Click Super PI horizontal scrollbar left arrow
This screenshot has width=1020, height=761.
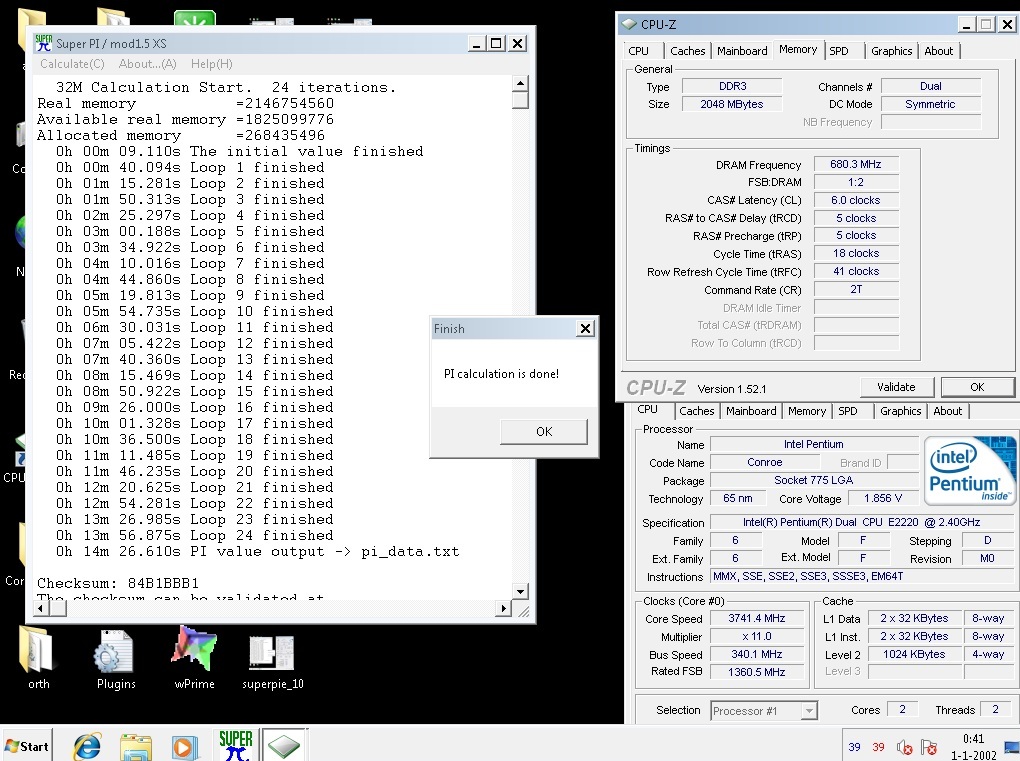point(42,609)
